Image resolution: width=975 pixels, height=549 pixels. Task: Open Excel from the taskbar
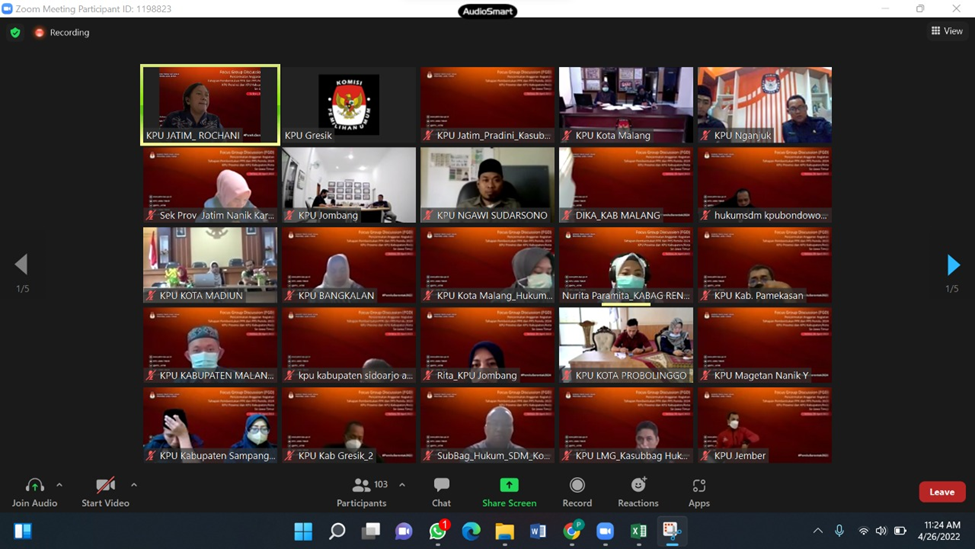click(x=638, y=531)
